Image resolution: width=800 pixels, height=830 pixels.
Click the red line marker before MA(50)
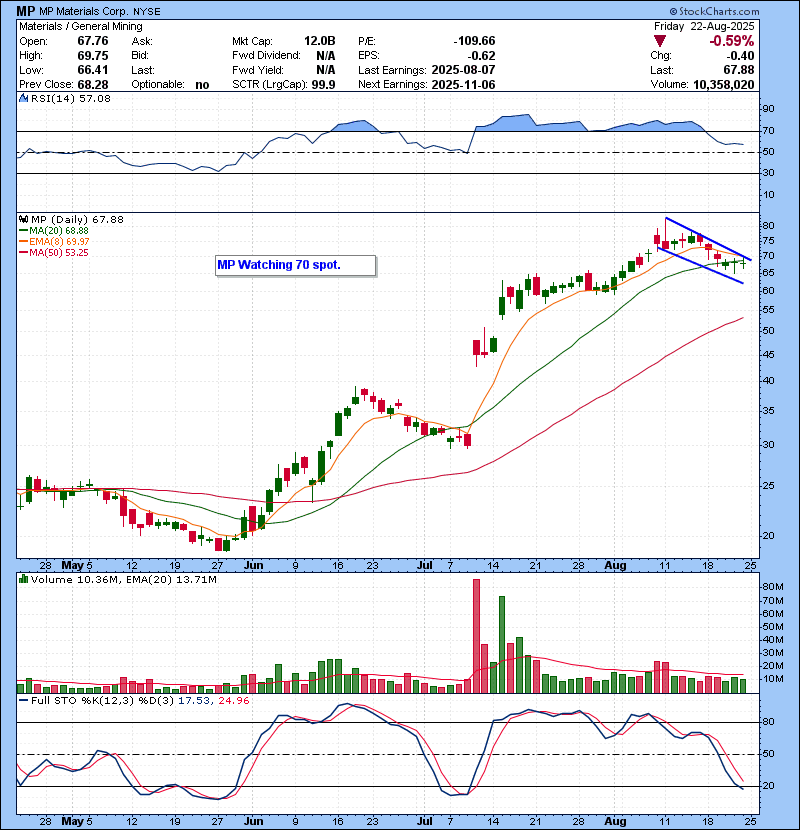pos(23,253)
